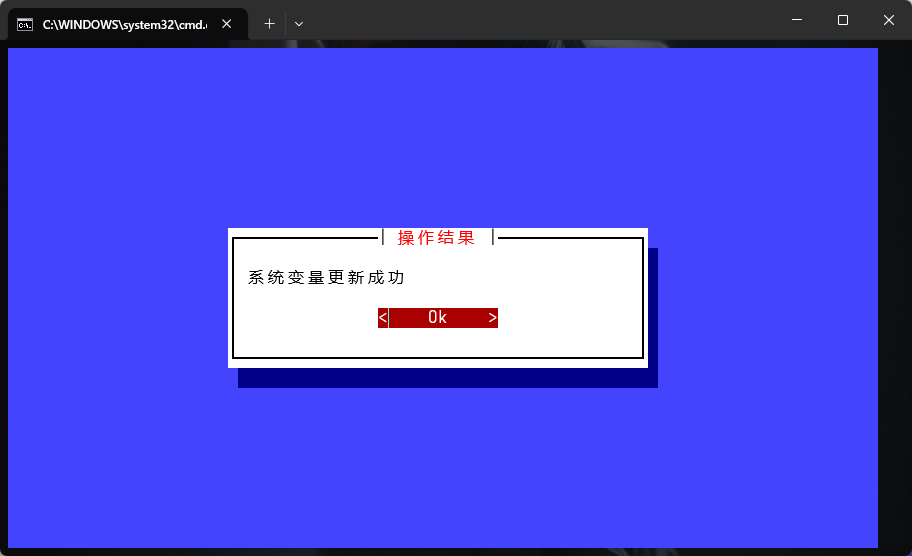Close the terminal window

coord(889,20)
